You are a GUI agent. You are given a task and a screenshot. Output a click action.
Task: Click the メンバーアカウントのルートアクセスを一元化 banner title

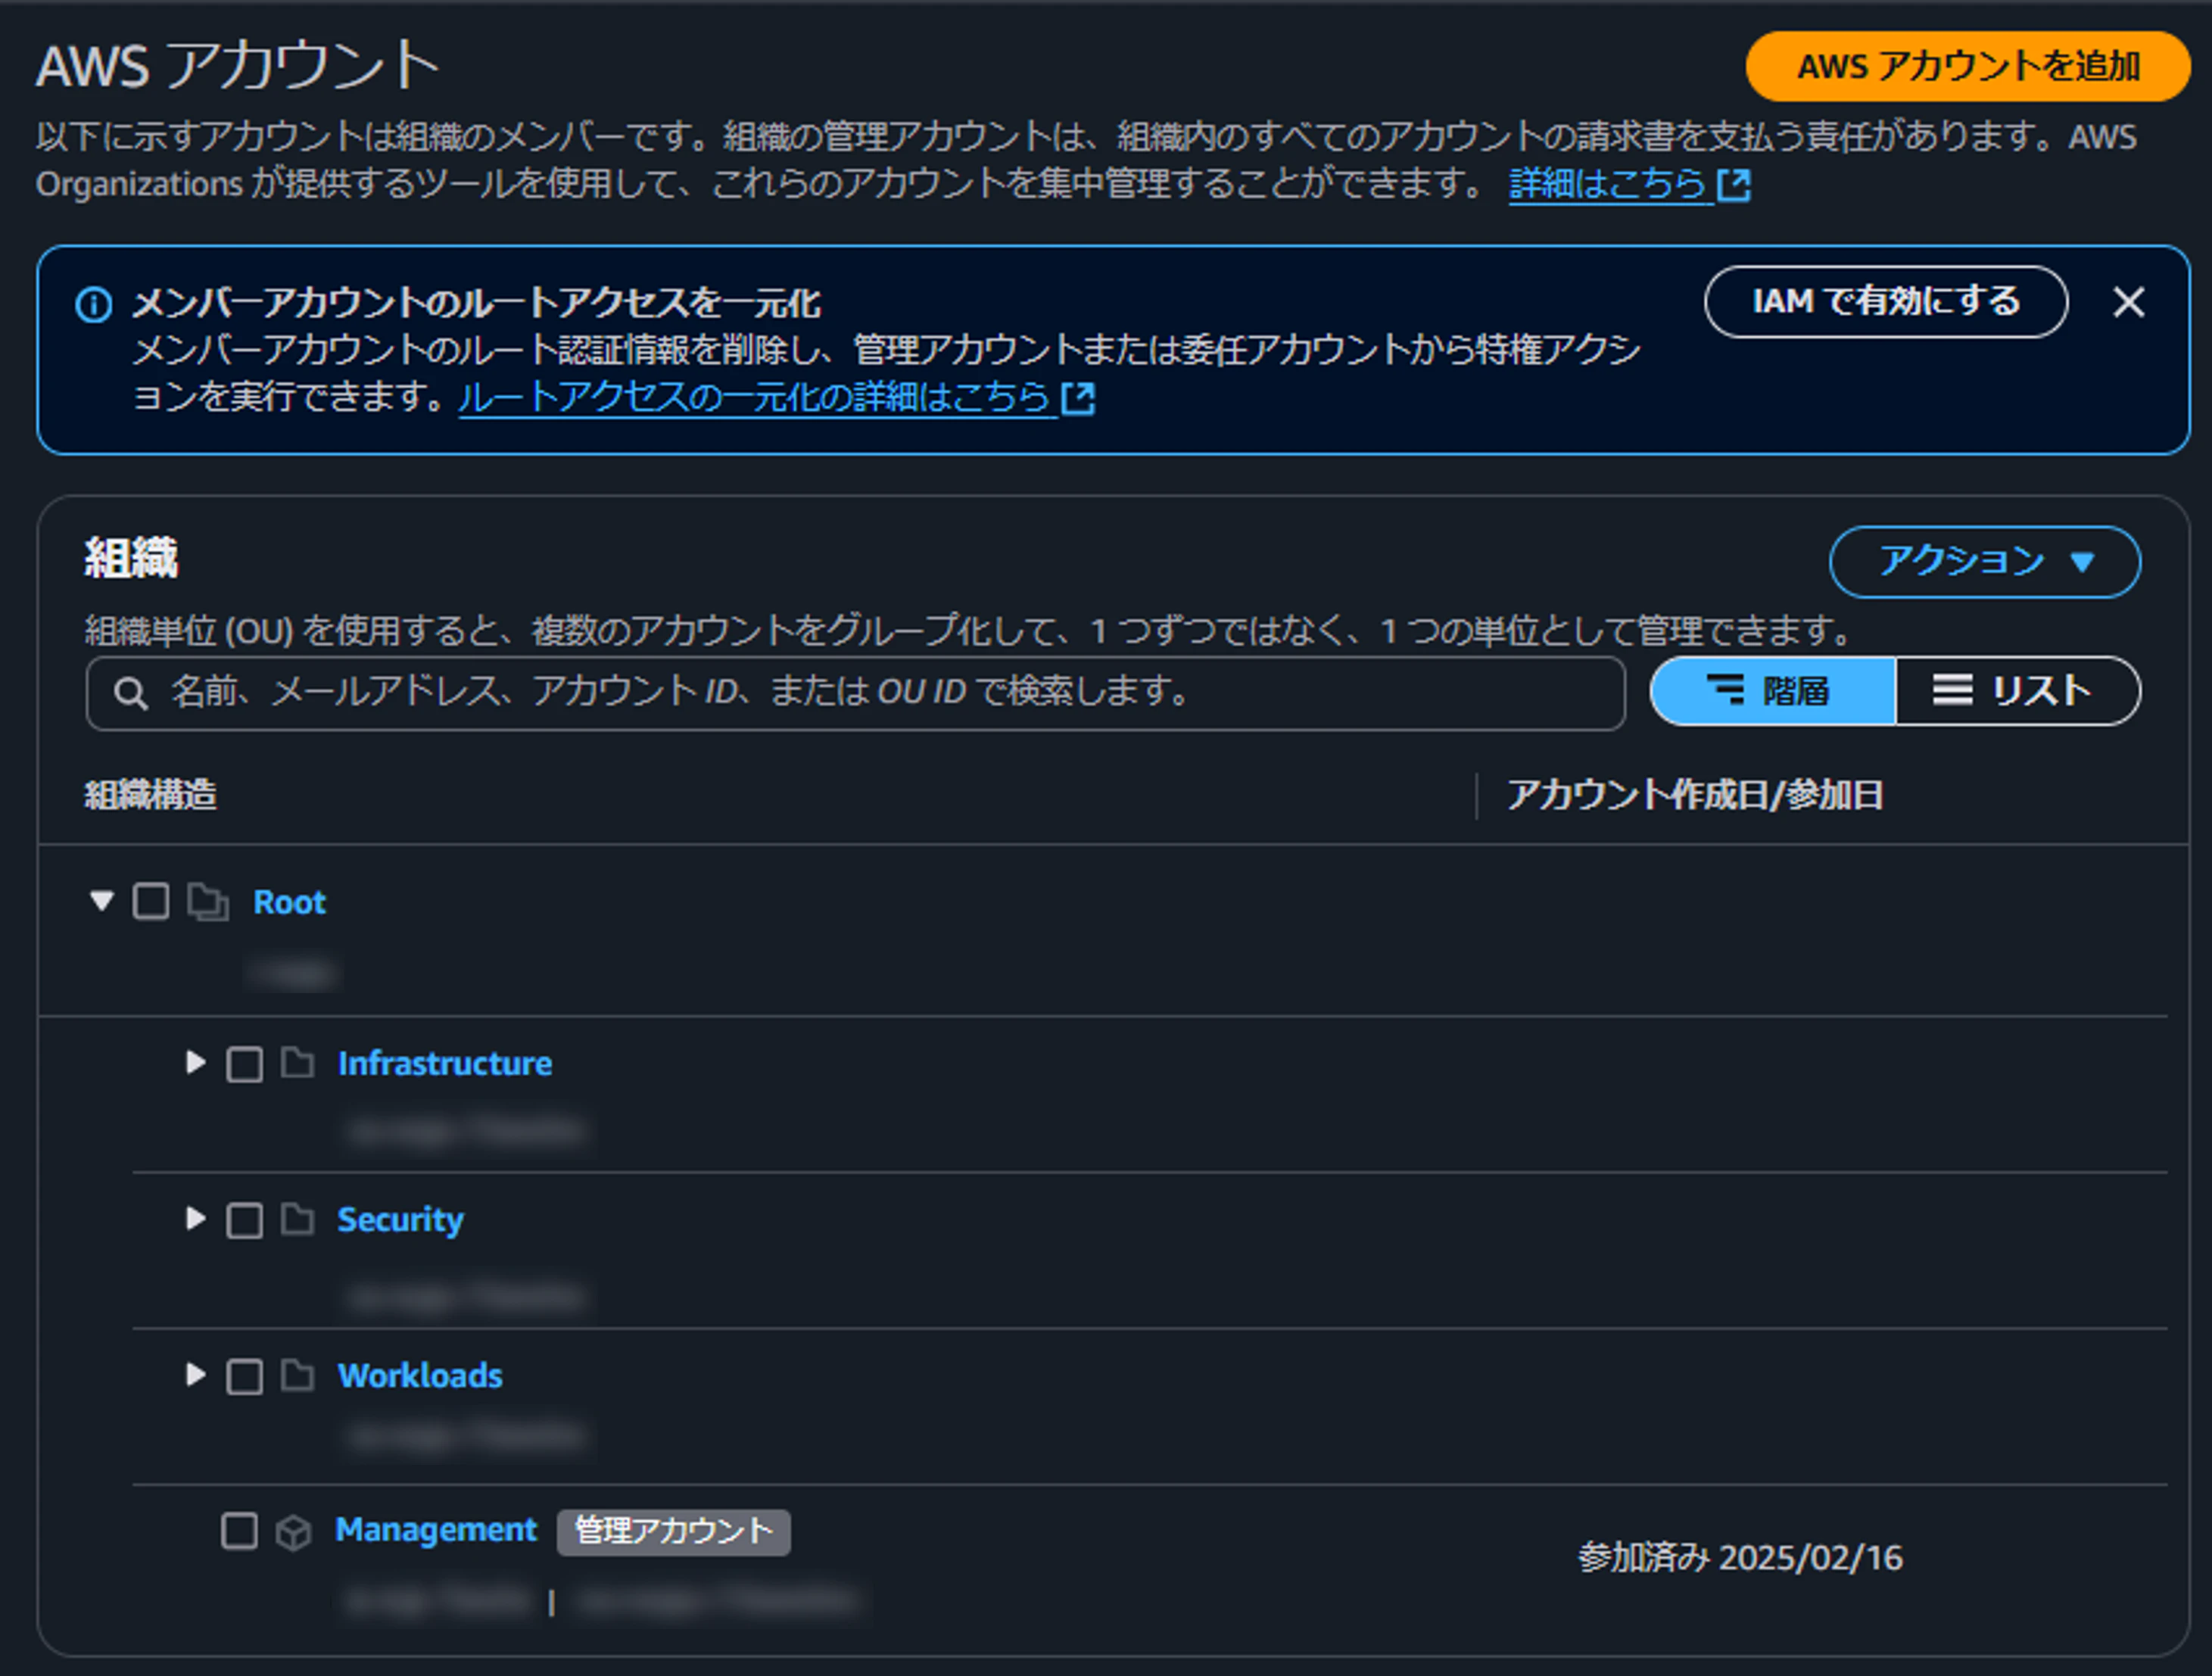click(x=477, y=303)
